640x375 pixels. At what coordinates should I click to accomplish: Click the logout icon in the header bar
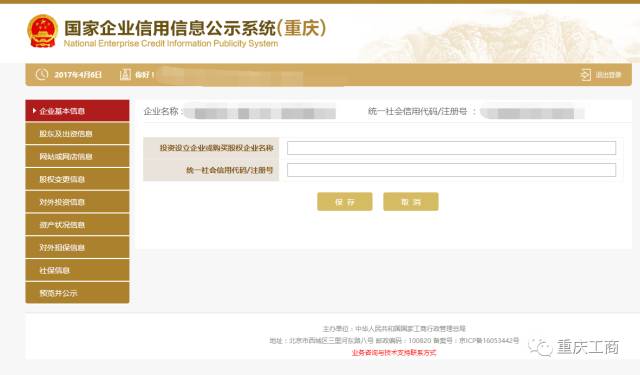[586, 75]
